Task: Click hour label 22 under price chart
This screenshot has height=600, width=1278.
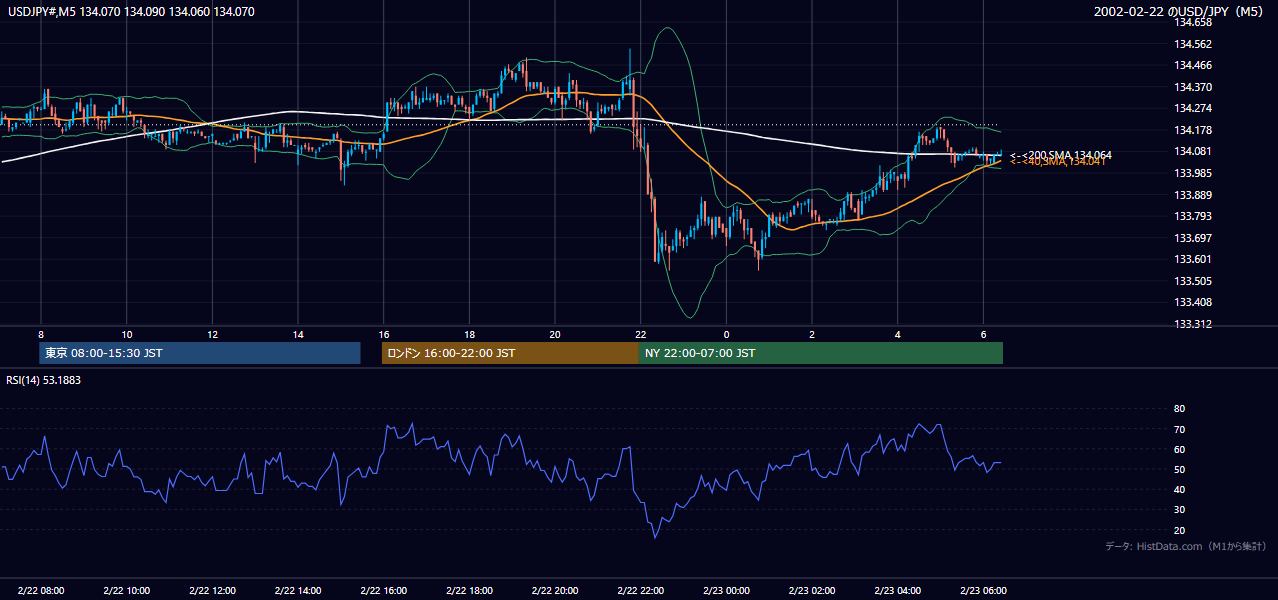Action: (641, 334)
